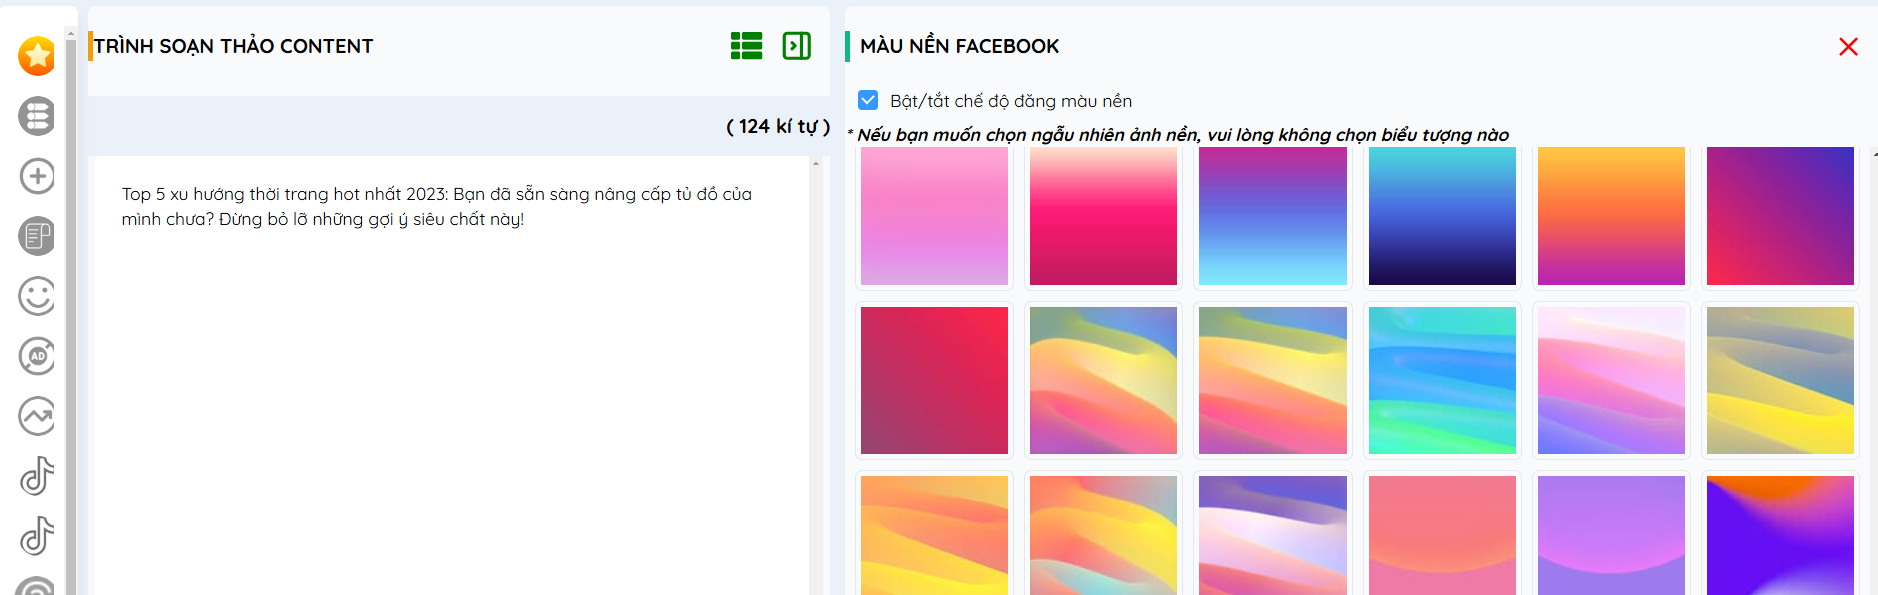Click the Trình soạn thảo content heading
The height and width of the screenshot is (595, 1878).
pos(233,46)
